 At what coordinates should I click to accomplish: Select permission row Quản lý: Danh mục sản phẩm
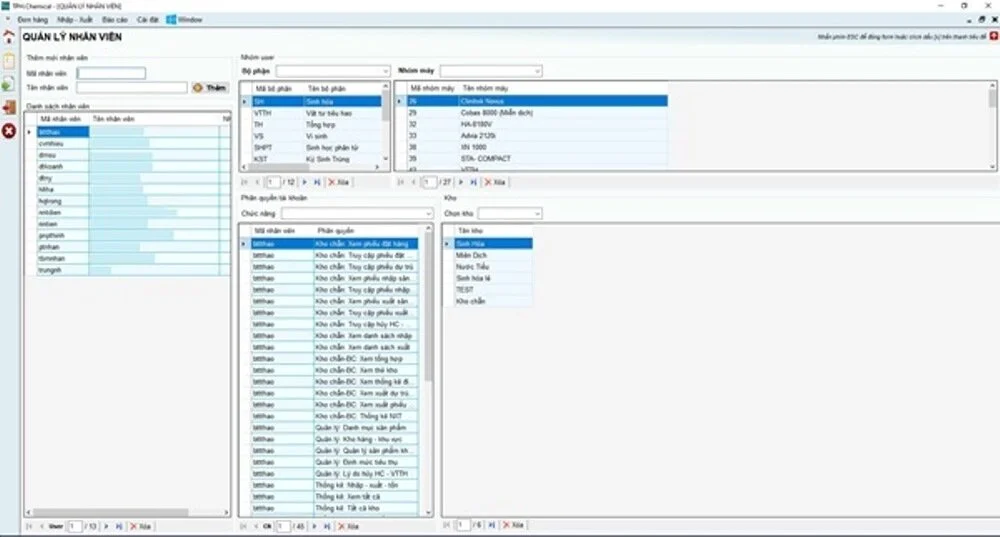tap(330, 428)
